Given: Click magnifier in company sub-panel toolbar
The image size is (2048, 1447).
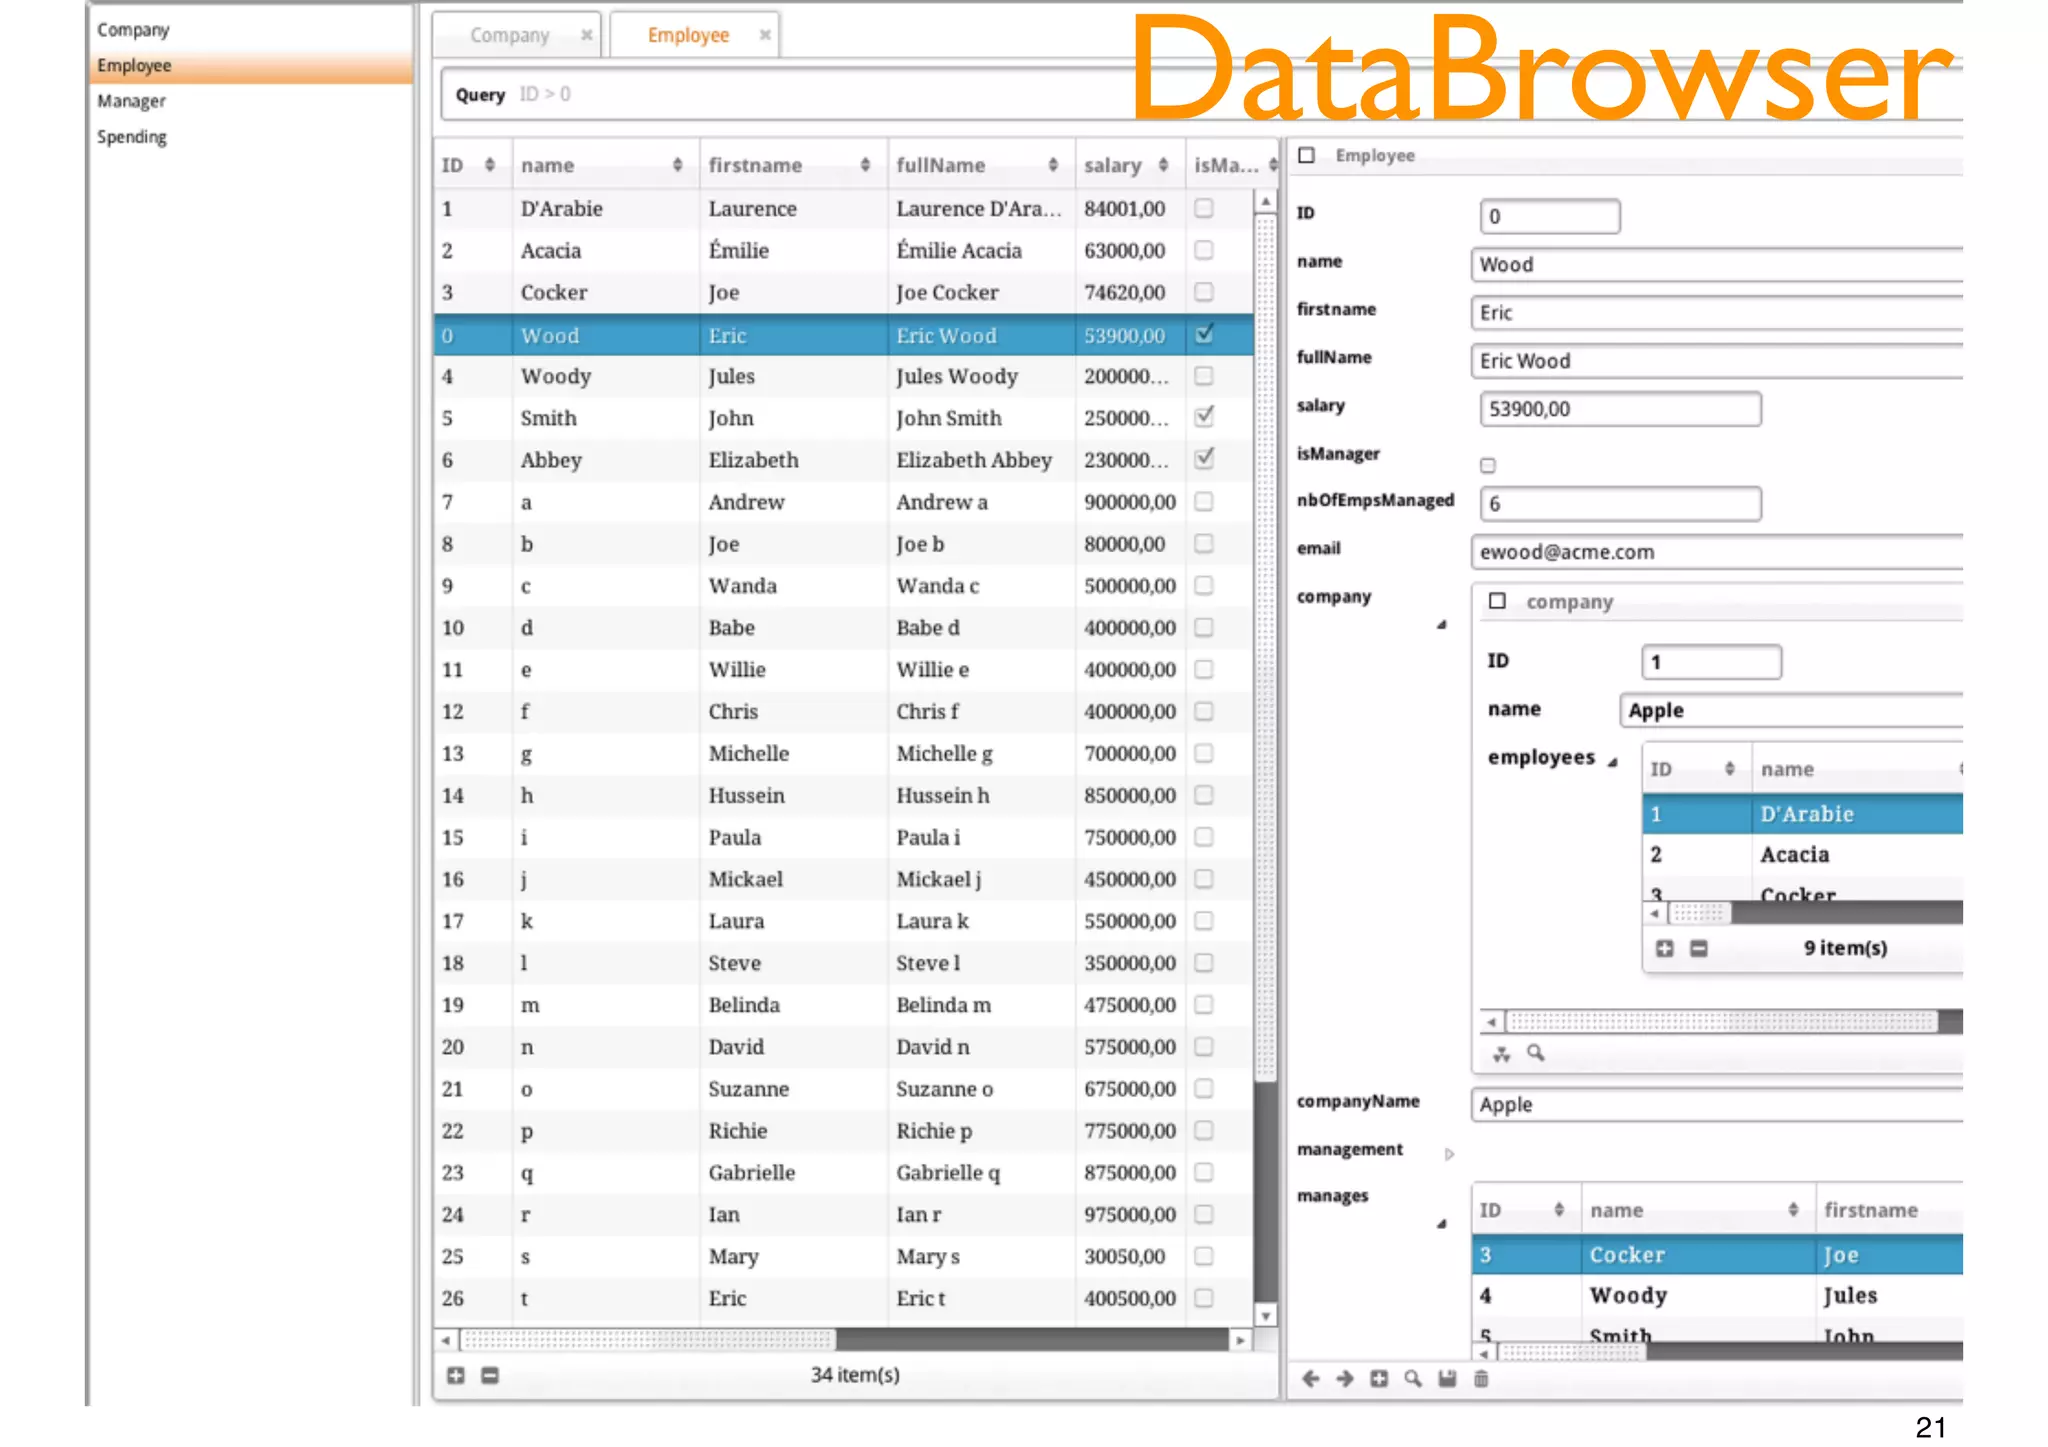Looking at the screenshot, I should click(1536, 1053).
